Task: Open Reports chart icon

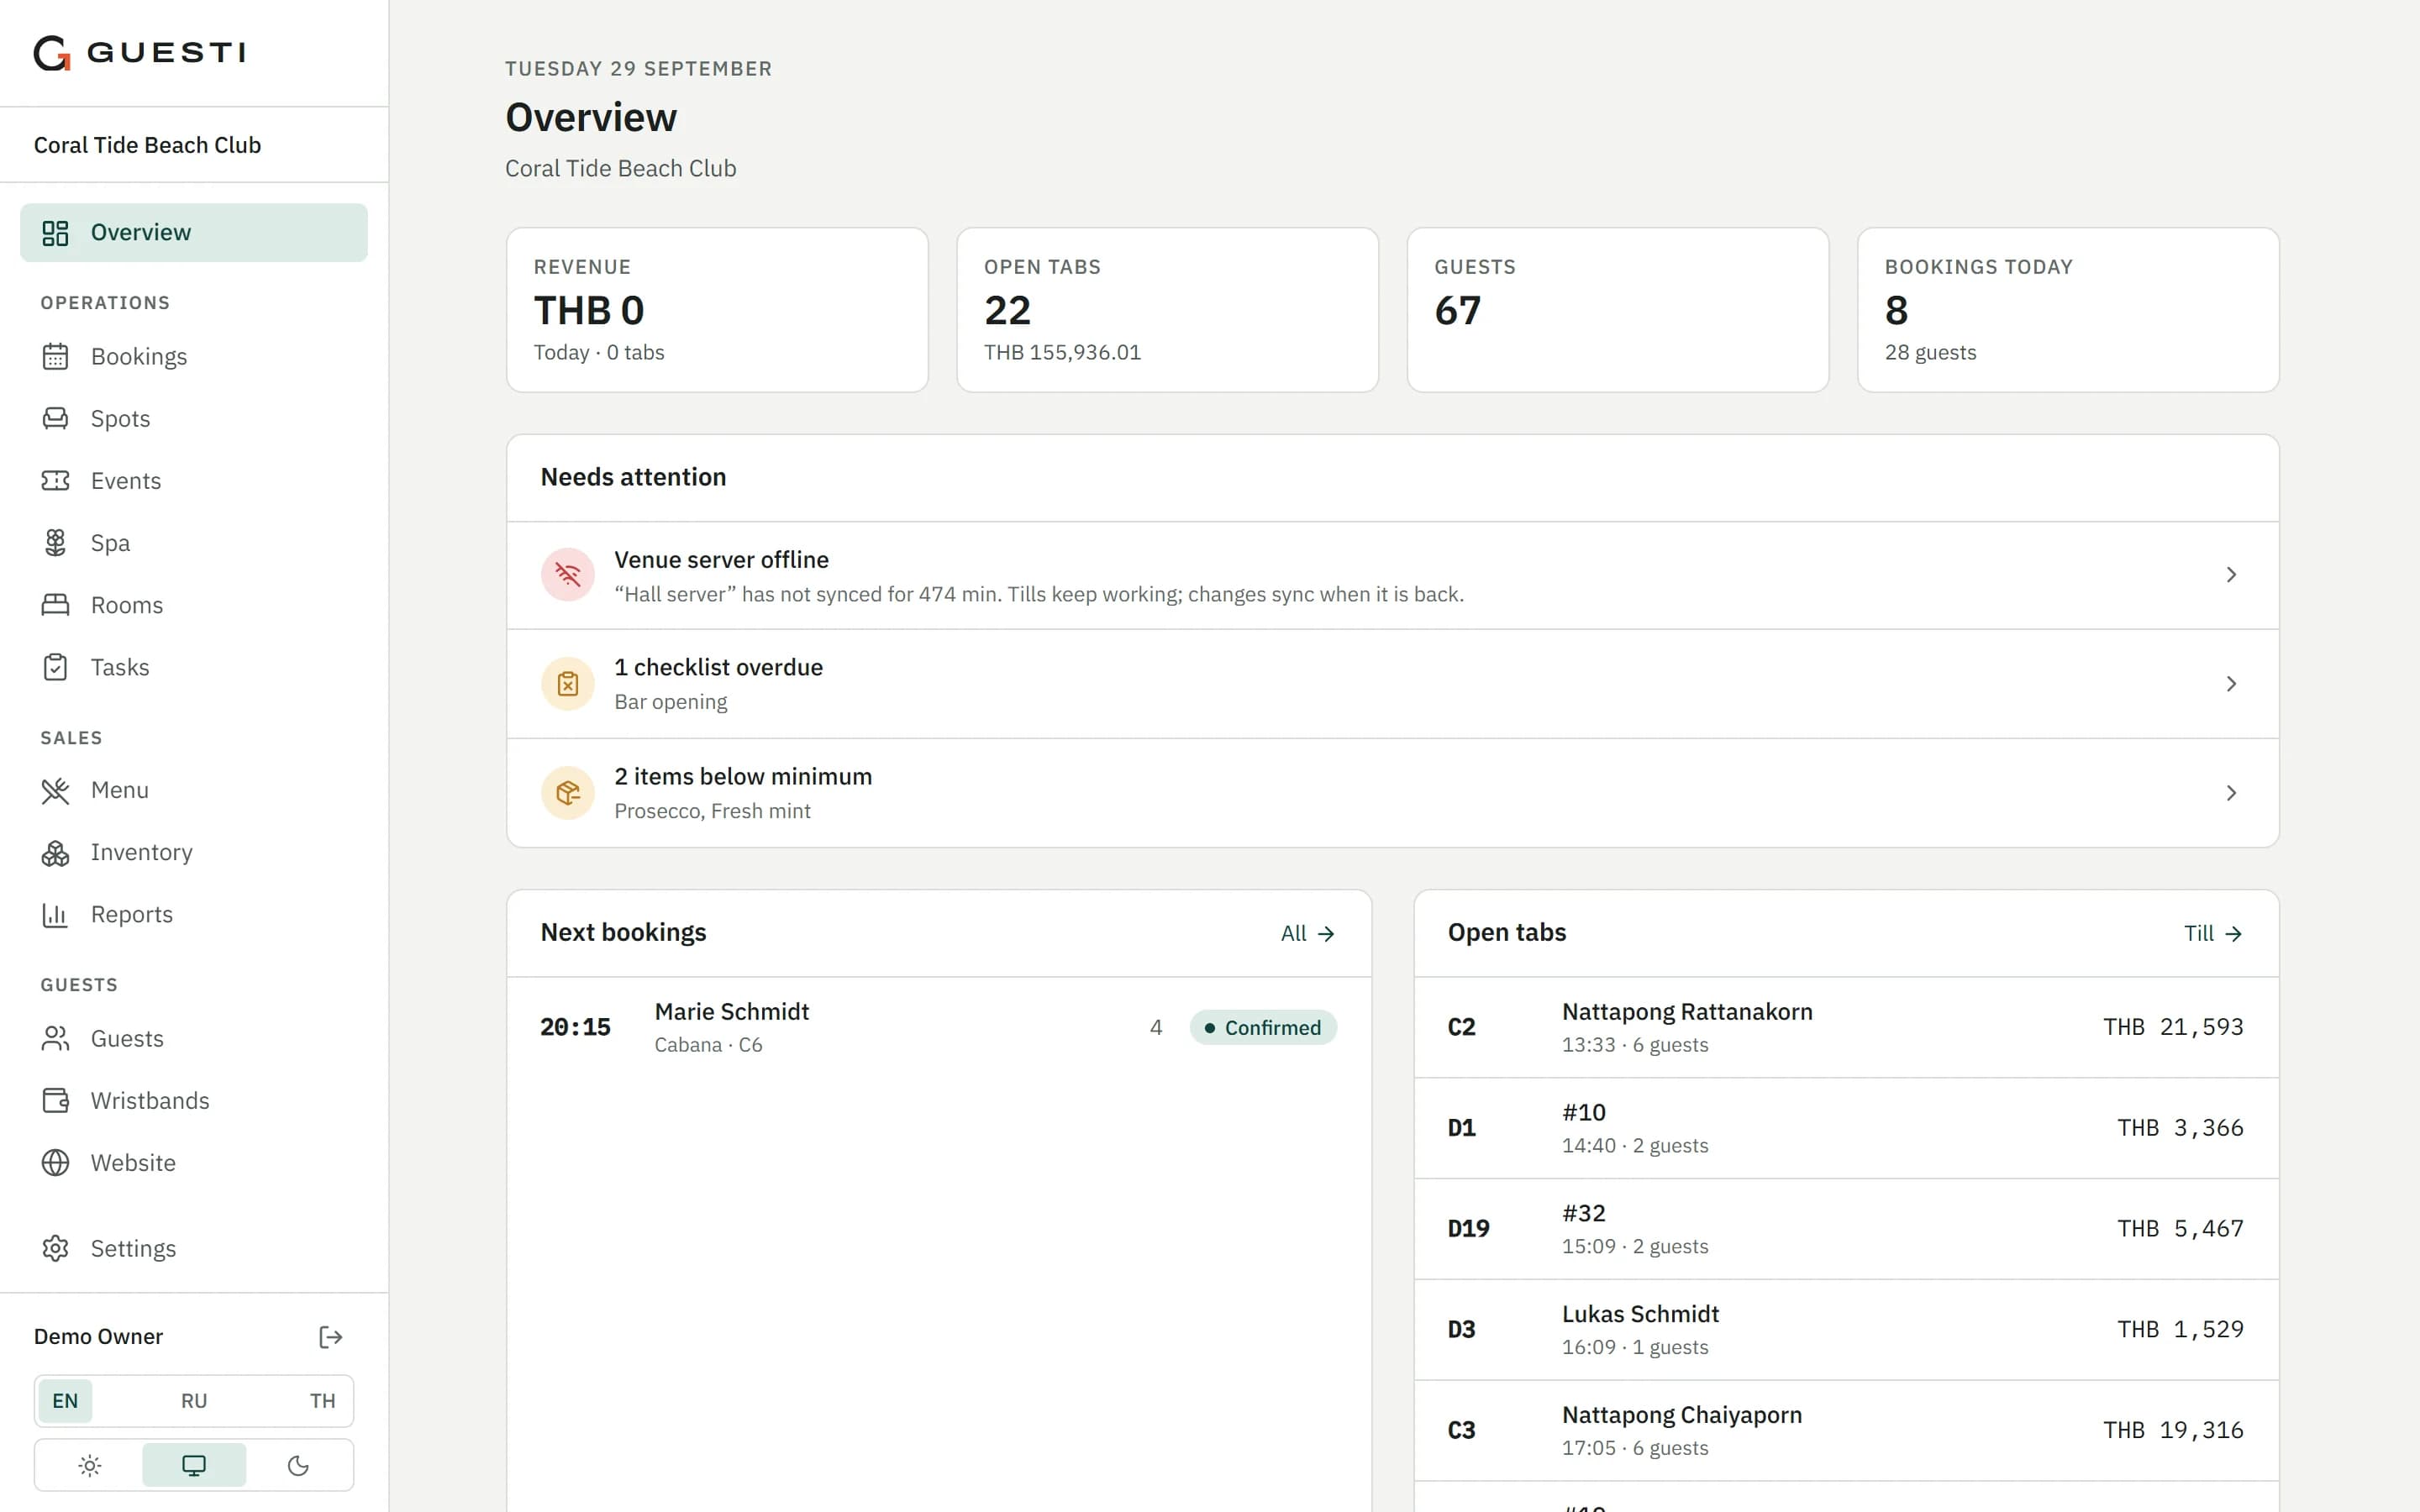Action: coord(55,915)
